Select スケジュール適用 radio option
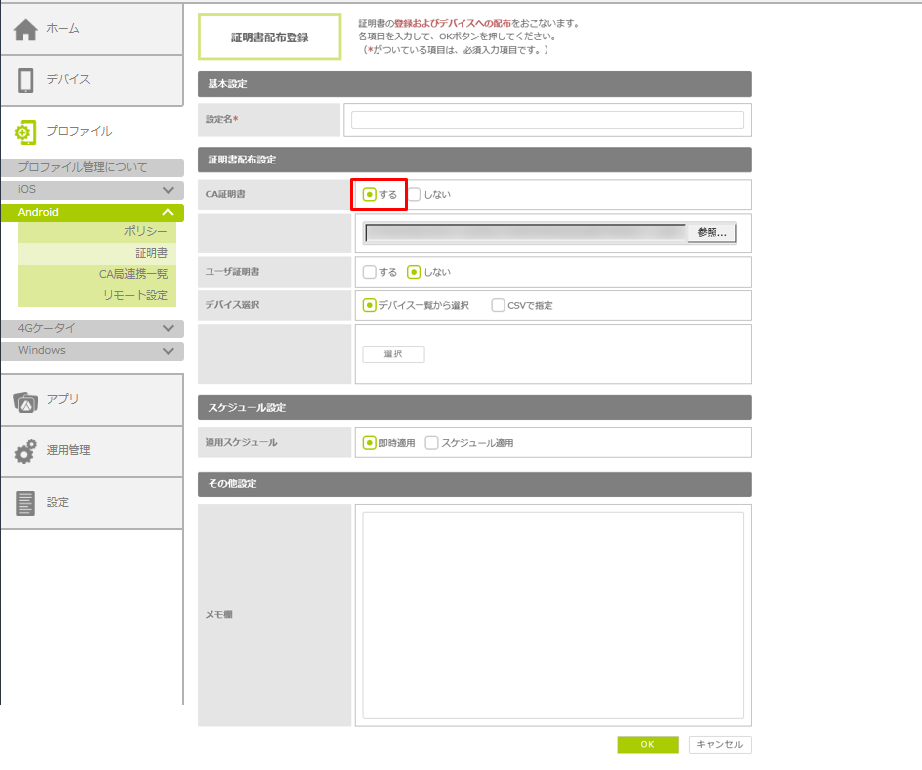Viewport: 922px width, 770px height. (x=432, y=443)
